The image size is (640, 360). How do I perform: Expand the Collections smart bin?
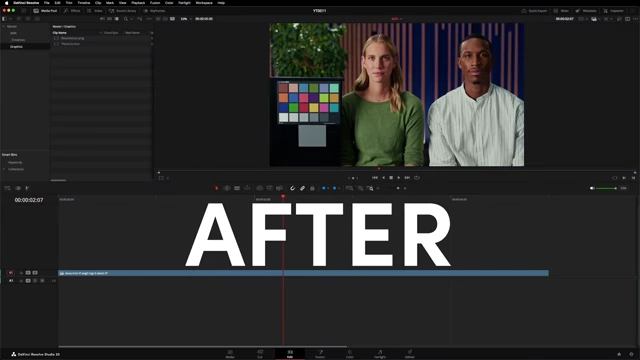click(4, 169)
